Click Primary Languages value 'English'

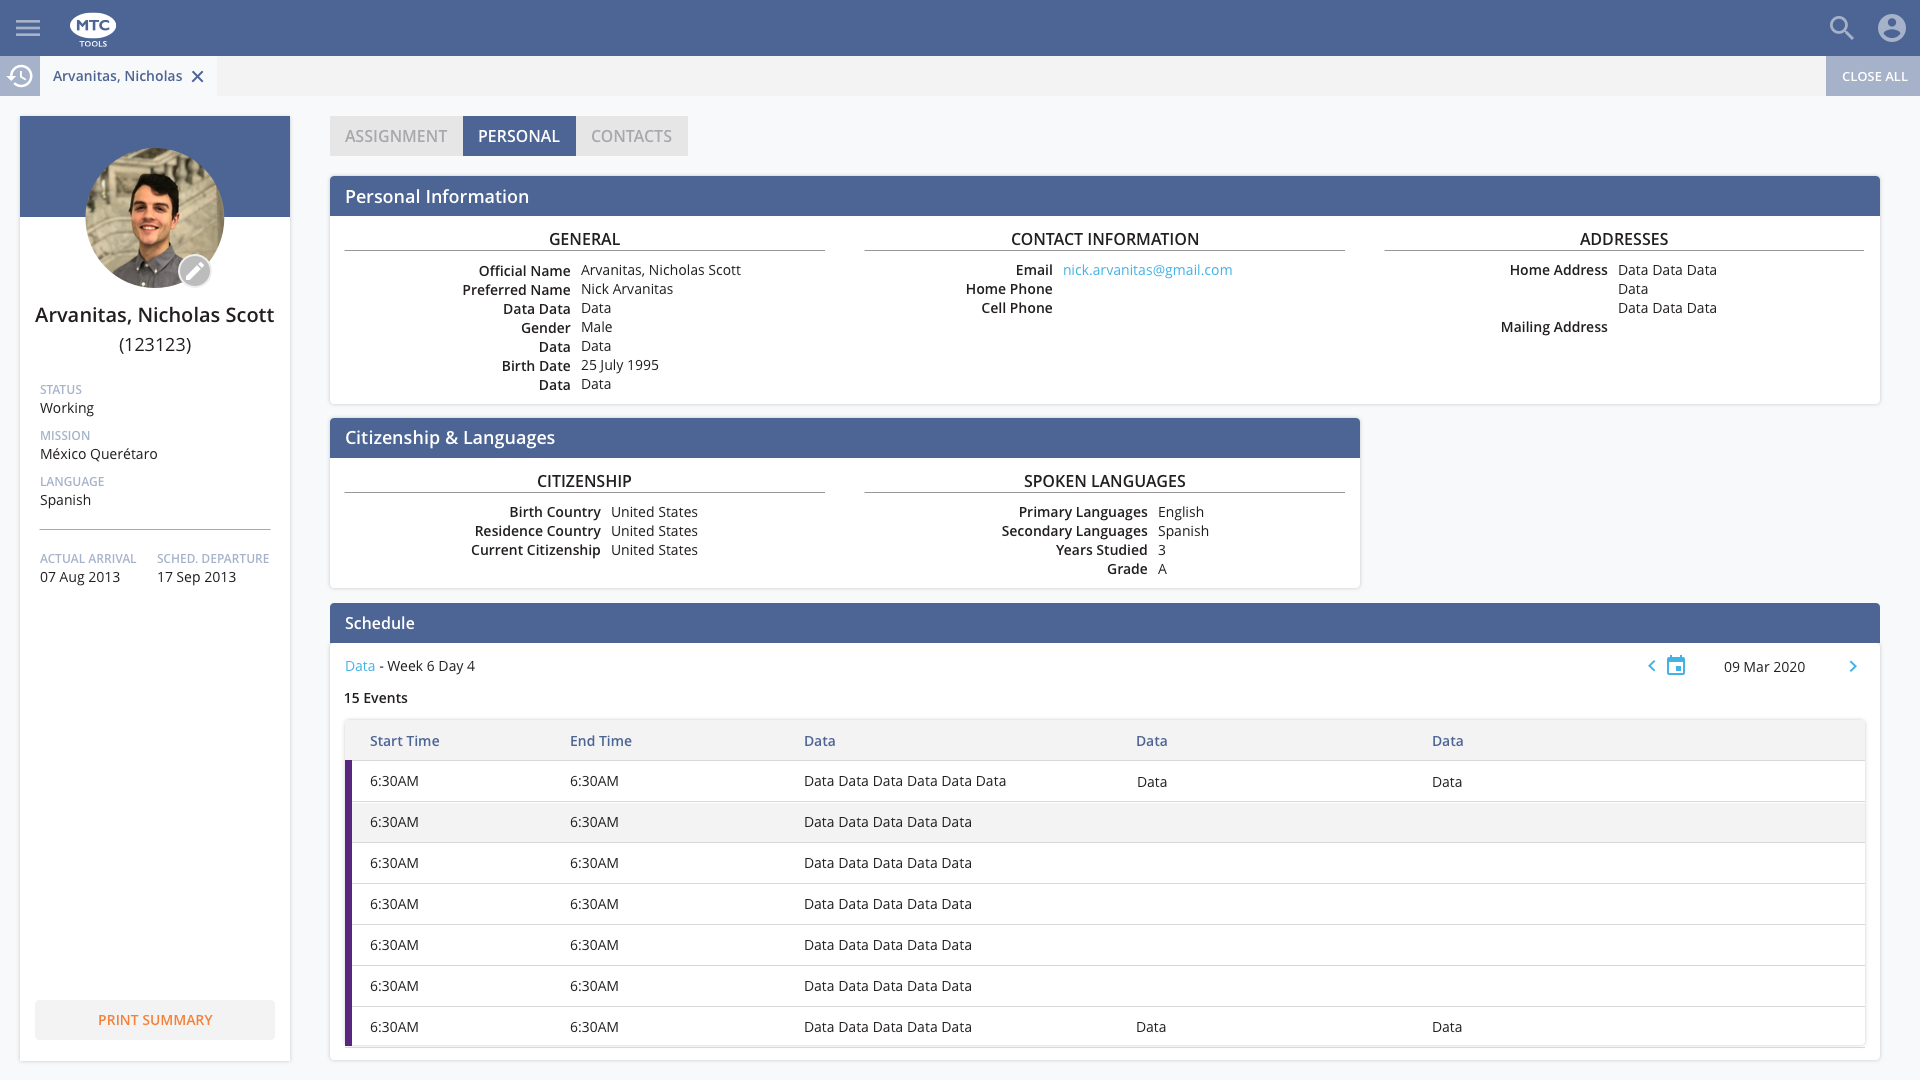click(x=1181, y=512)
